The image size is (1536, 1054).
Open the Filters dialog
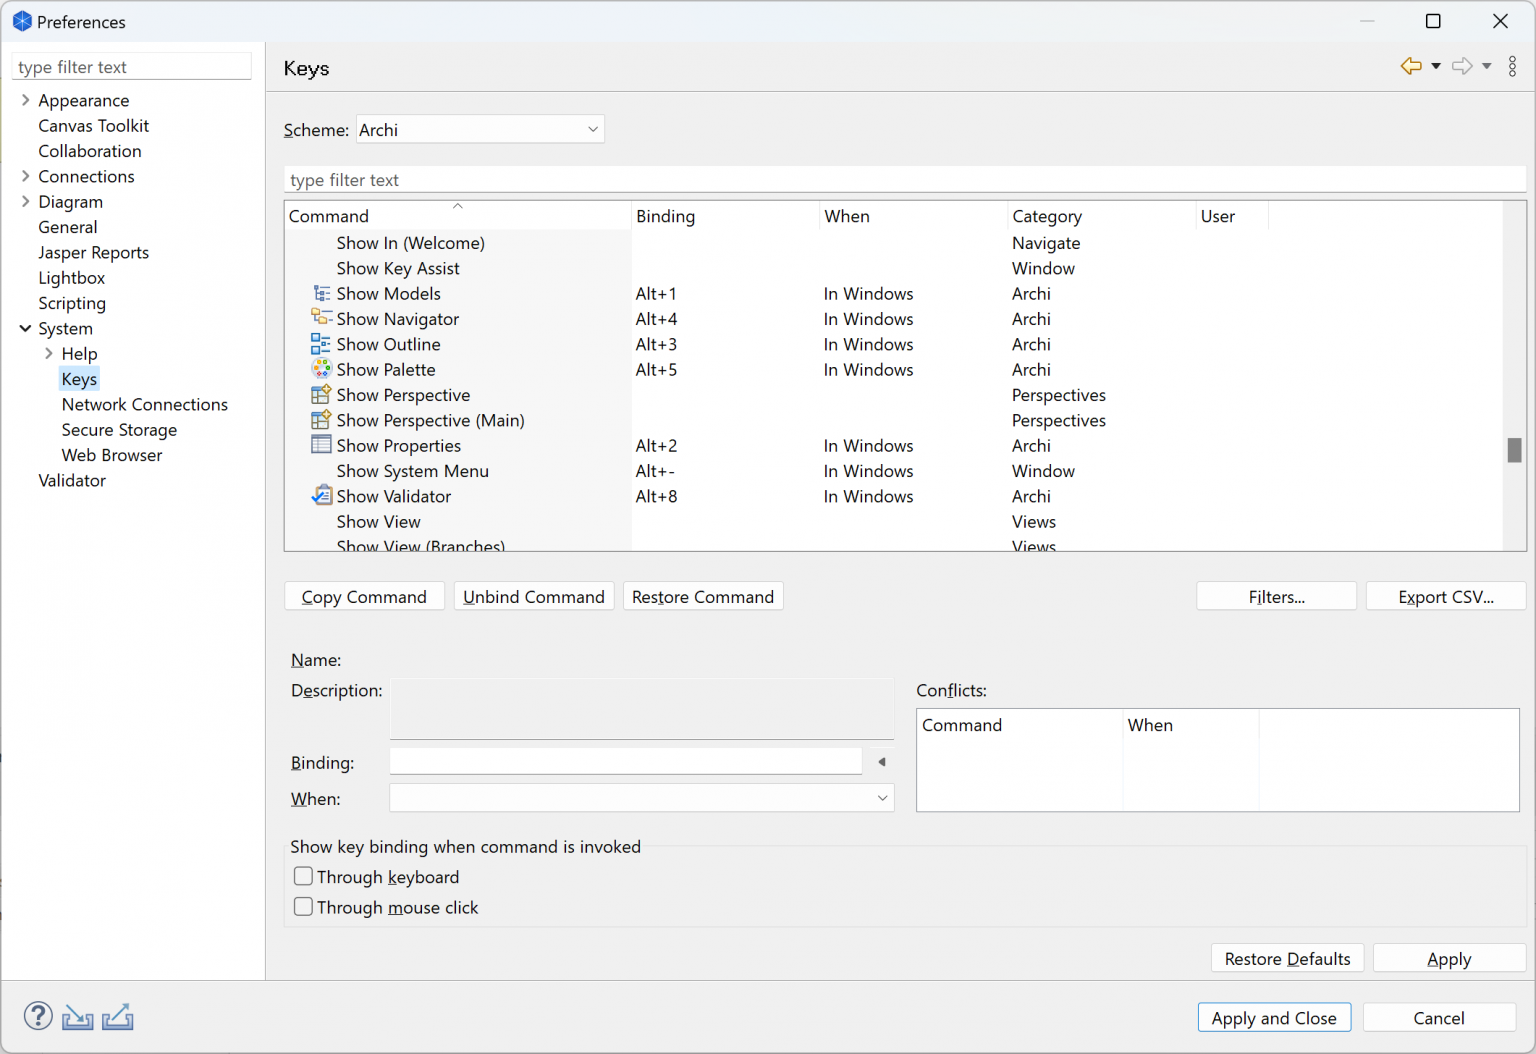point(1276,596)
